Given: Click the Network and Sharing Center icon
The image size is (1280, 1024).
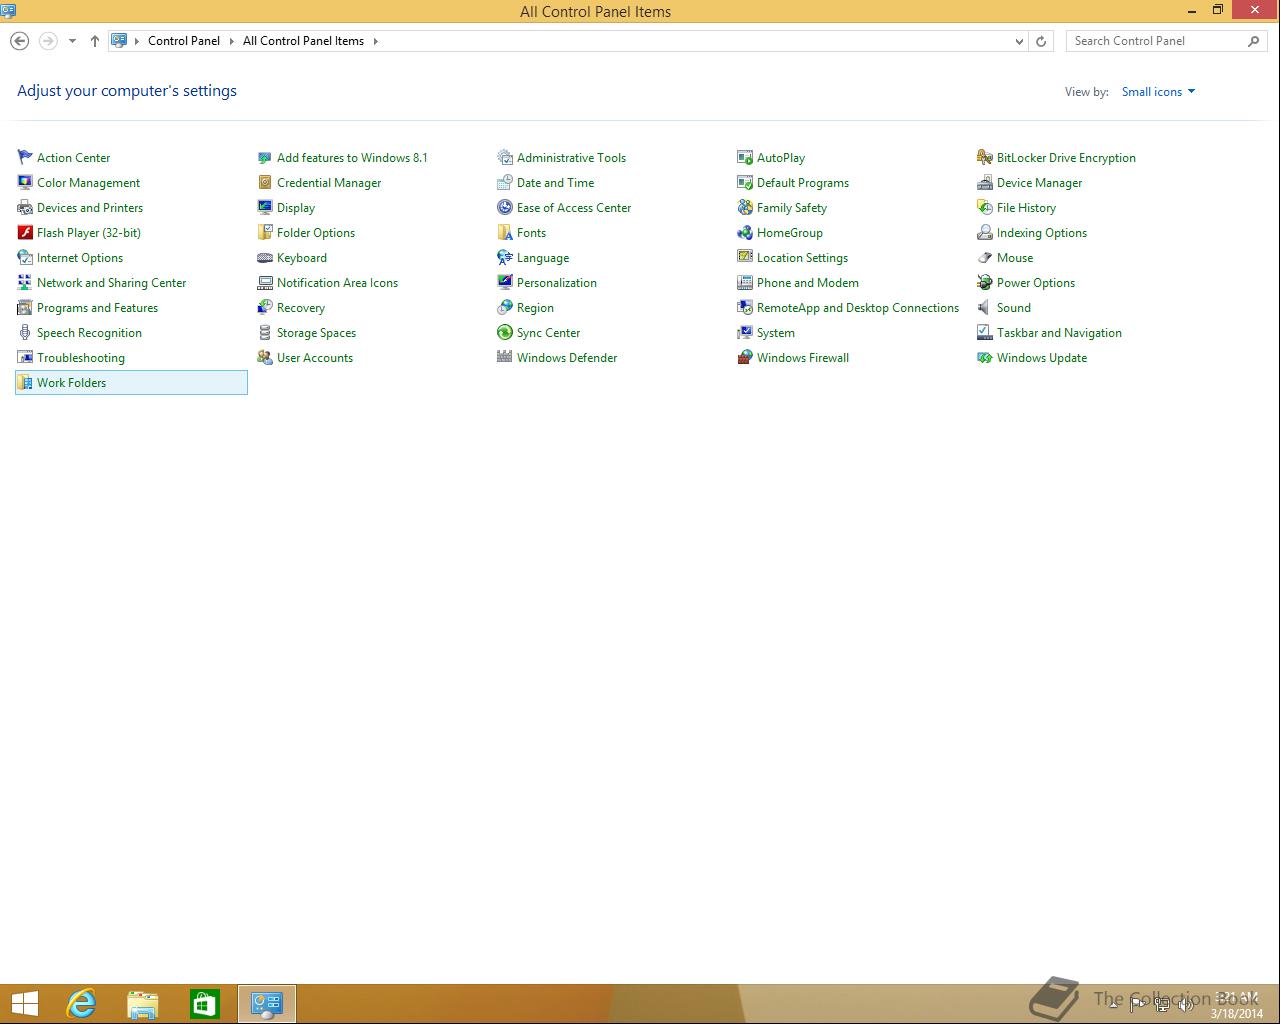Looking at the screenshot, I should pyautogui.click(x=25, y=282).
